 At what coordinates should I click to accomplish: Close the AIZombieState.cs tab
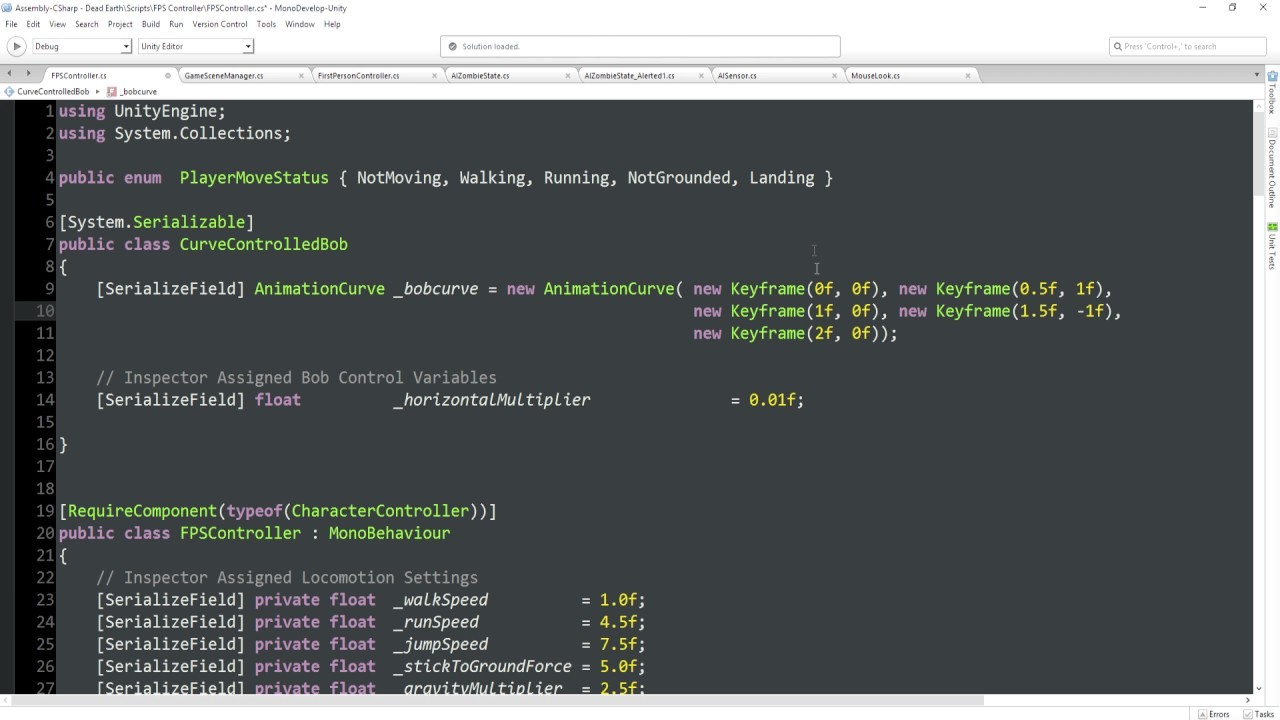coord(568,75)
